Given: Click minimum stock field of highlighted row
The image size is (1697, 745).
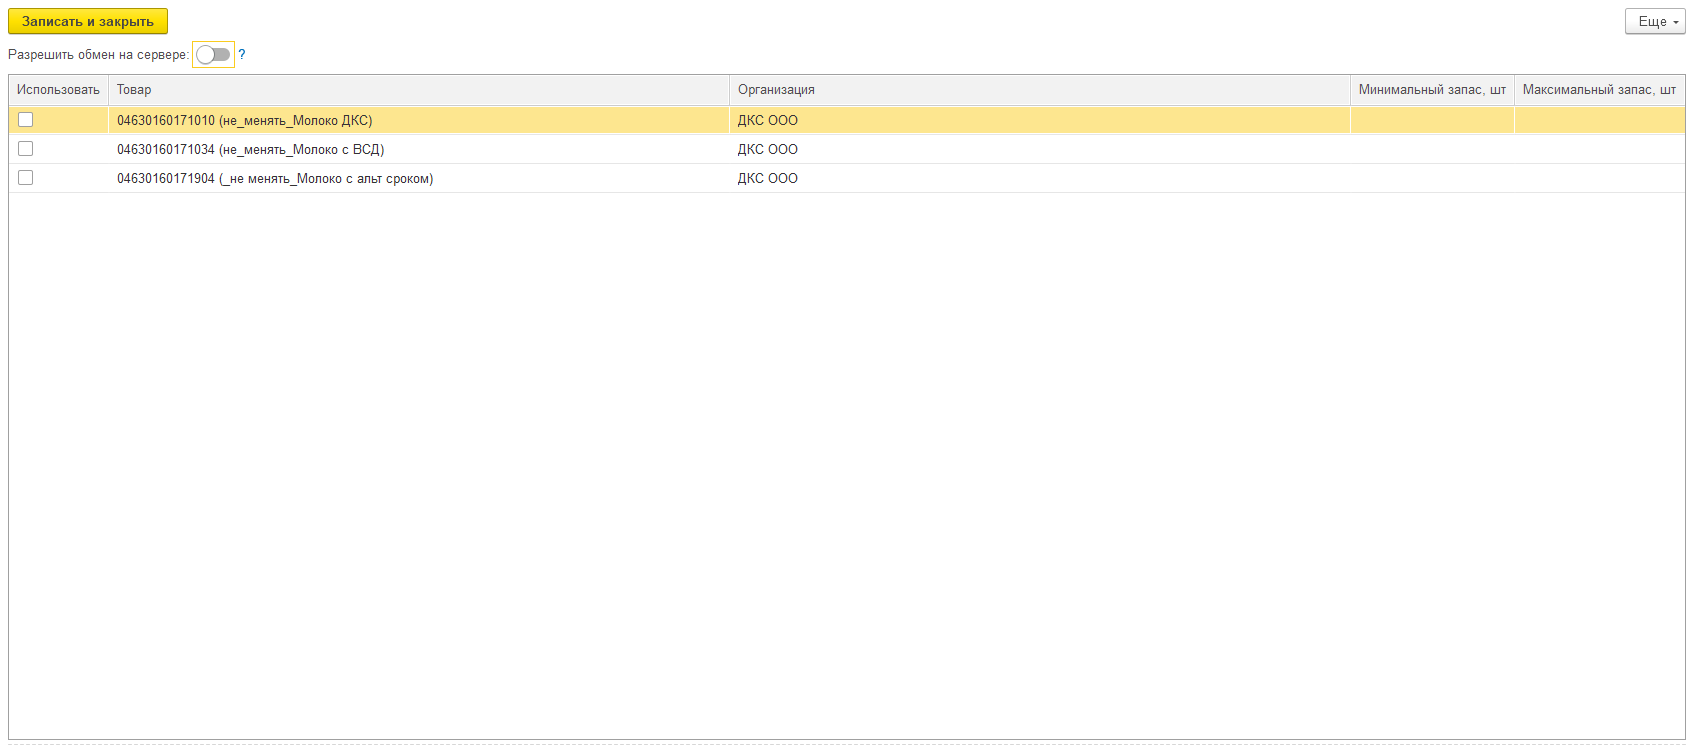Looking at the screenshot, I should (x=1431, y=121).
